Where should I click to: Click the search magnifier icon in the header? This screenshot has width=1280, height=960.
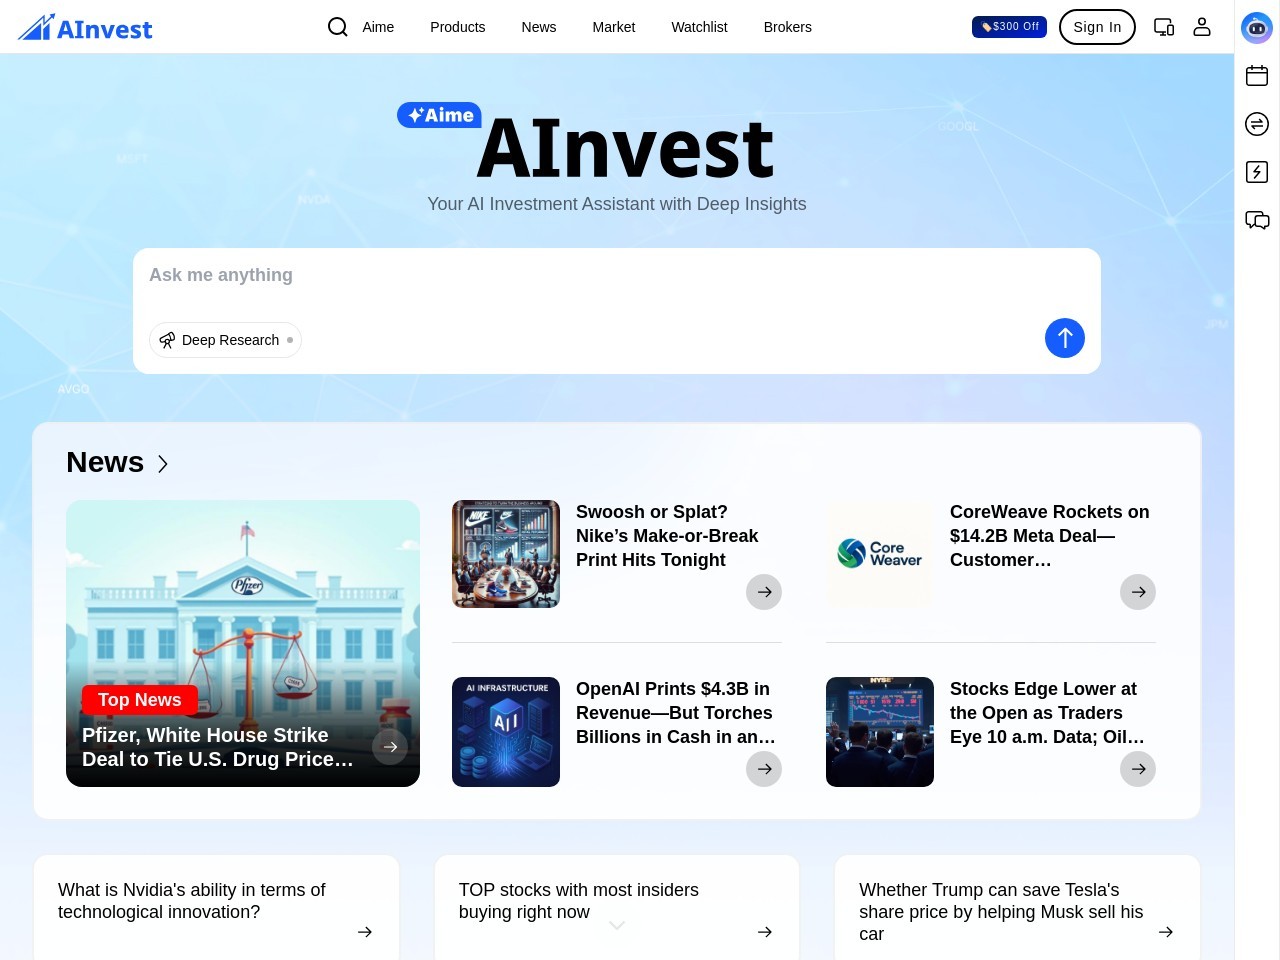pos(338,27)
